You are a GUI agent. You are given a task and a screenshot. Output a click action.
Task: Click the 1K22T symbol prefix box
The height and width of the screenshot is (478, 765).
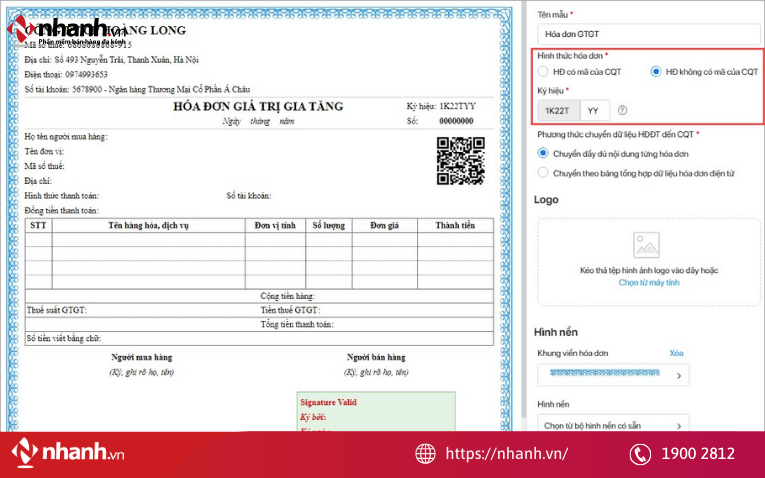pos(559,111)
